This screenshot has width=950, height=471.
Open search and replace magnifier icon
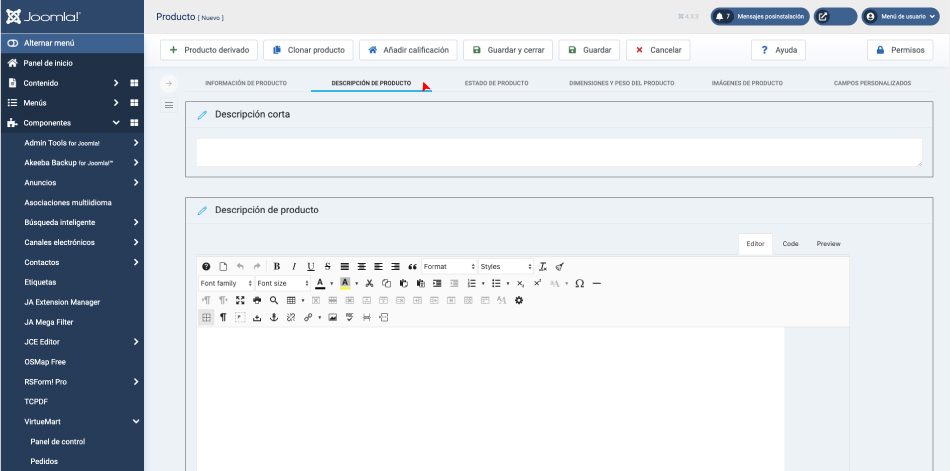click(274, 300)
